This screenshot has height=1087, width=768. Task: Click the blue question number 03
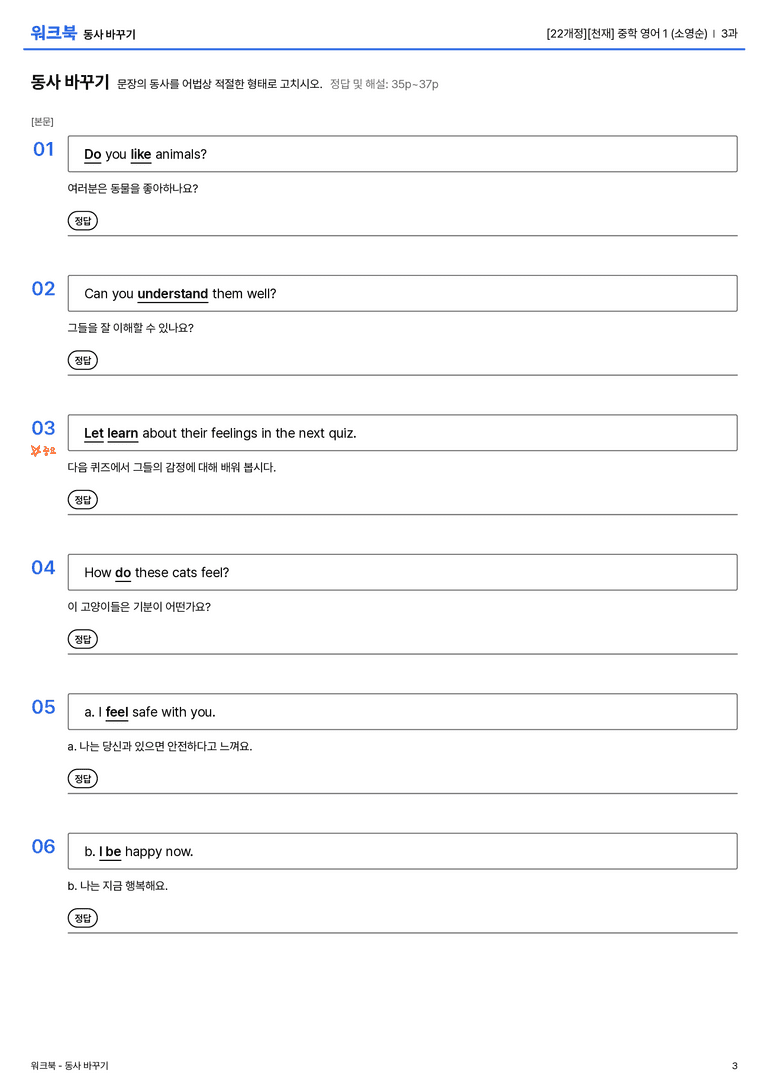point(43,428)
